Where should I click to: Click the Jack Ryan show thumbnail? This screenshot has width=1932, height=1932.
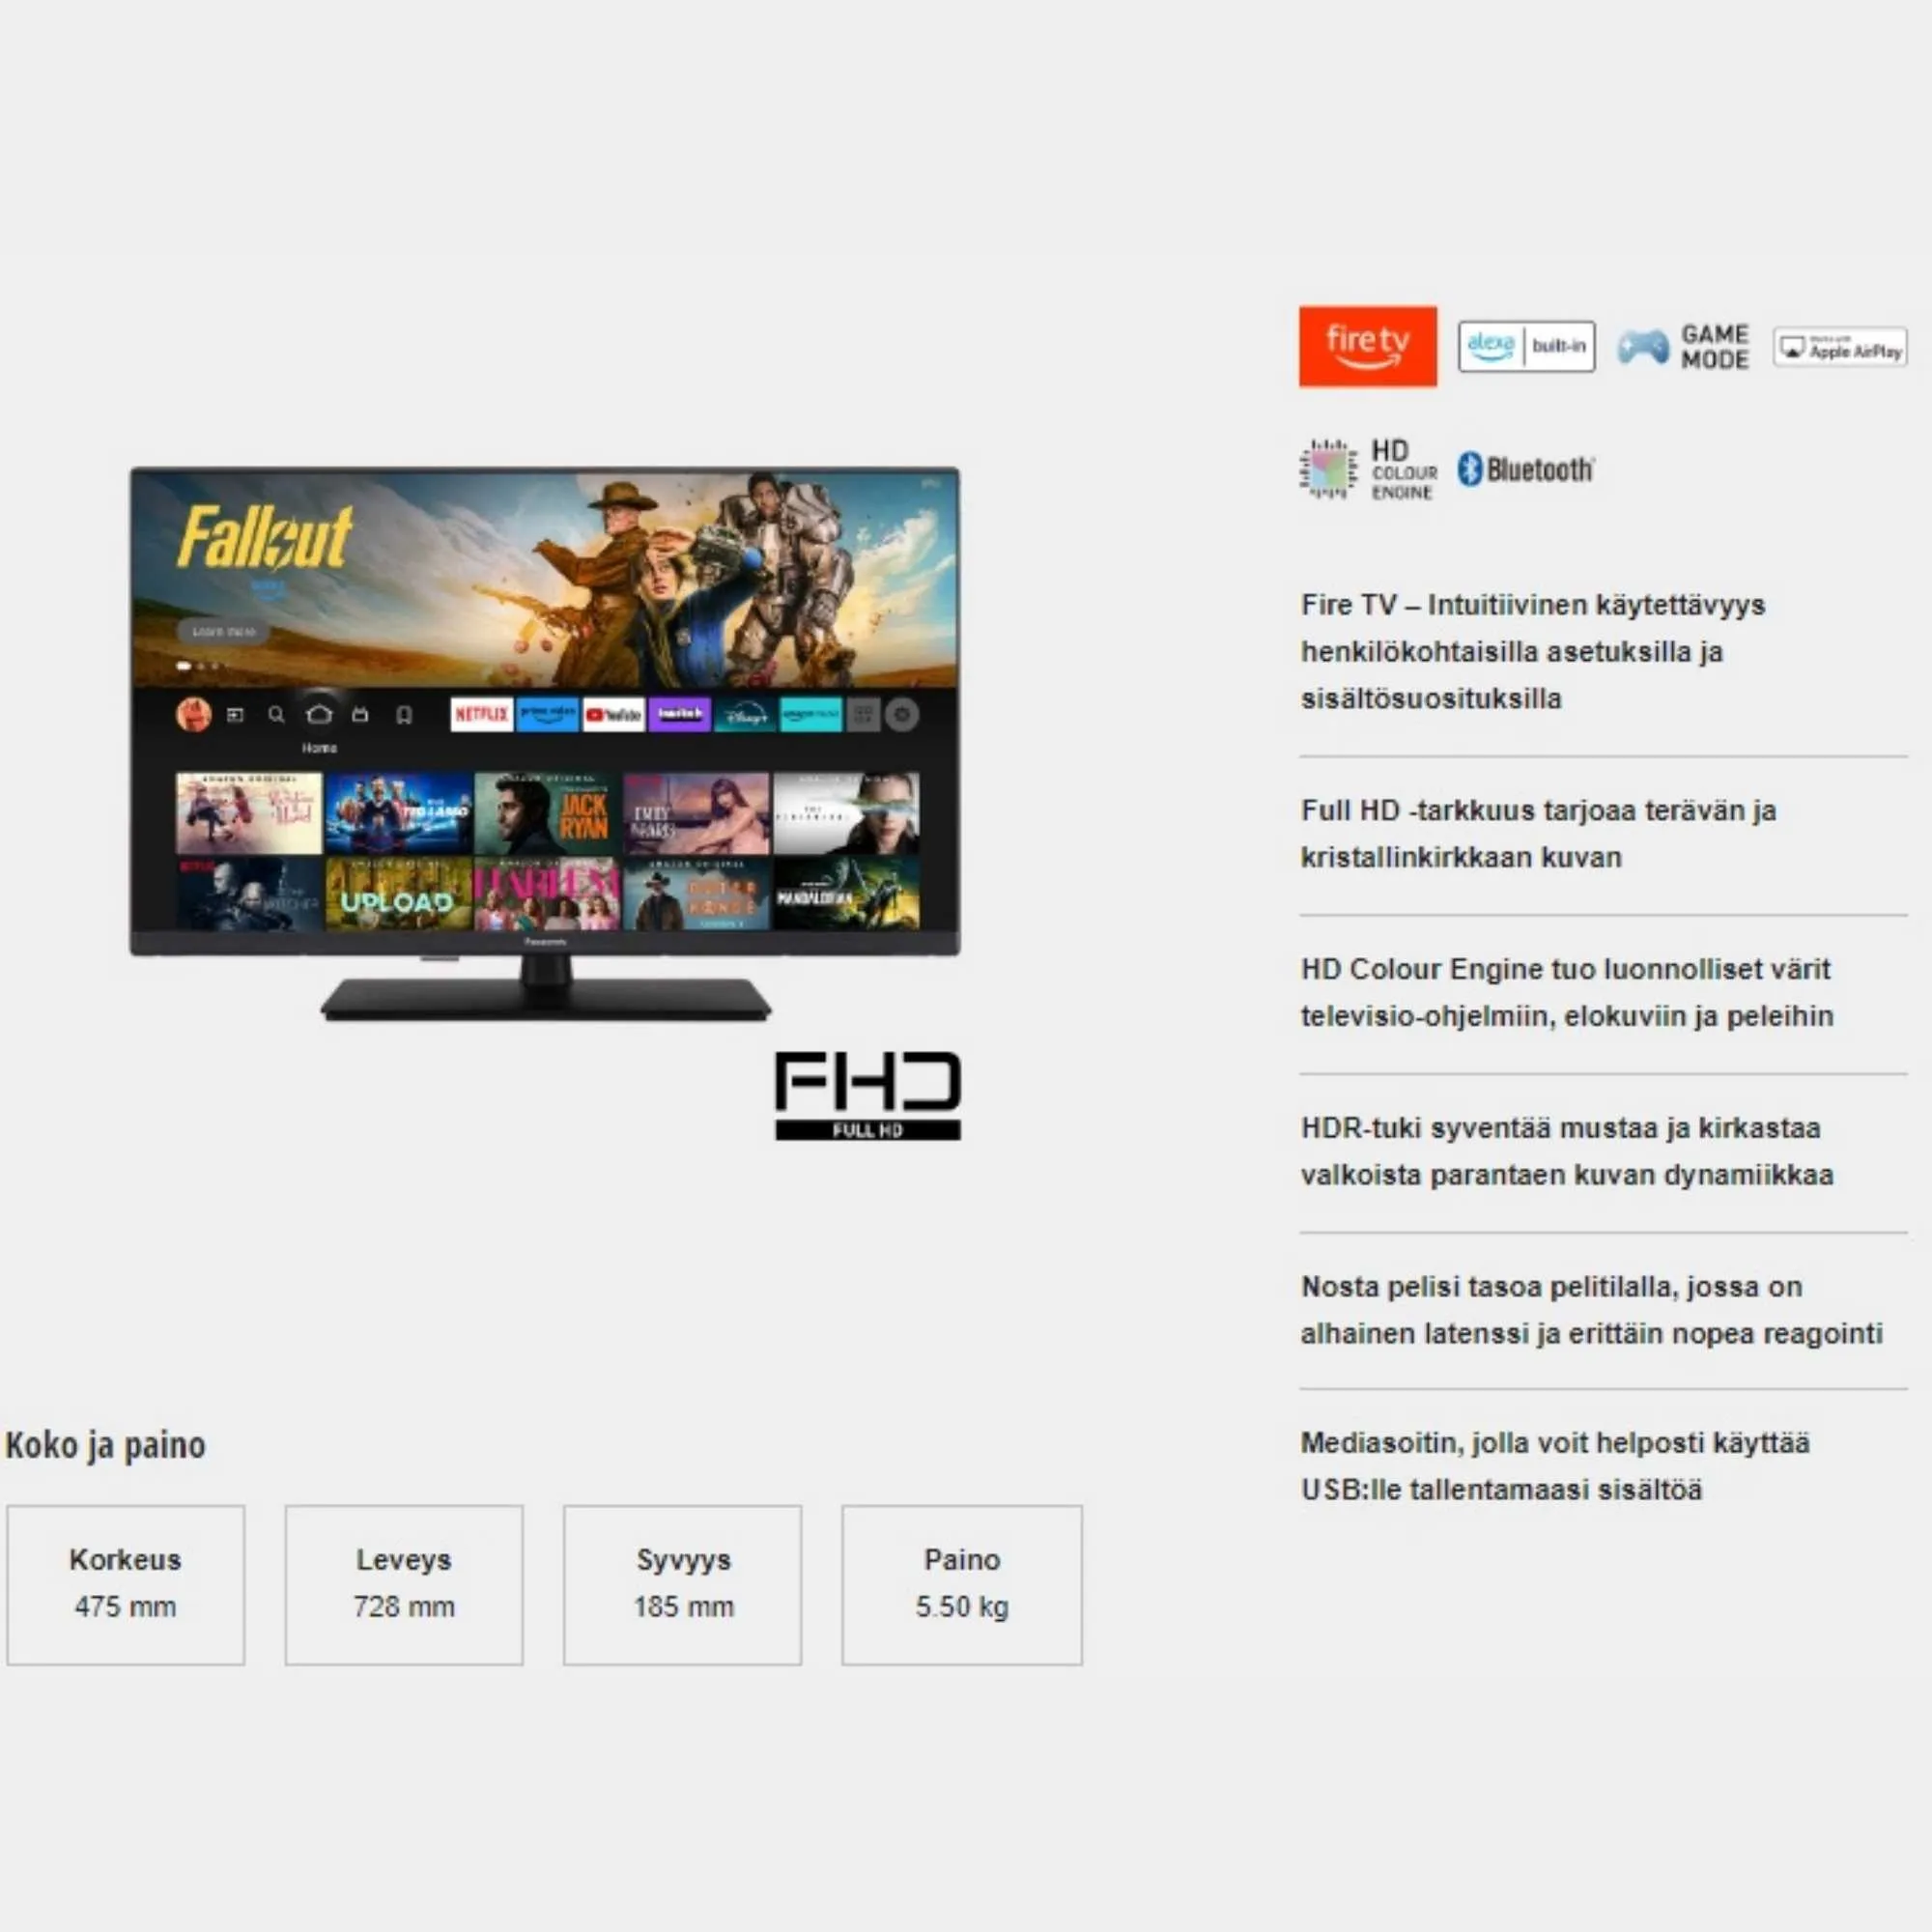click(x=547, y=813)
